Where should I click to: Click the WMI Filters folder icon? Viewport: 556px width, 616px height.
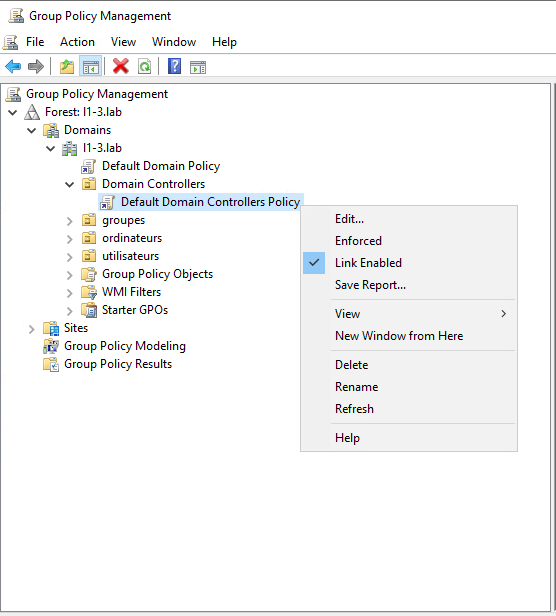point(89,292)
